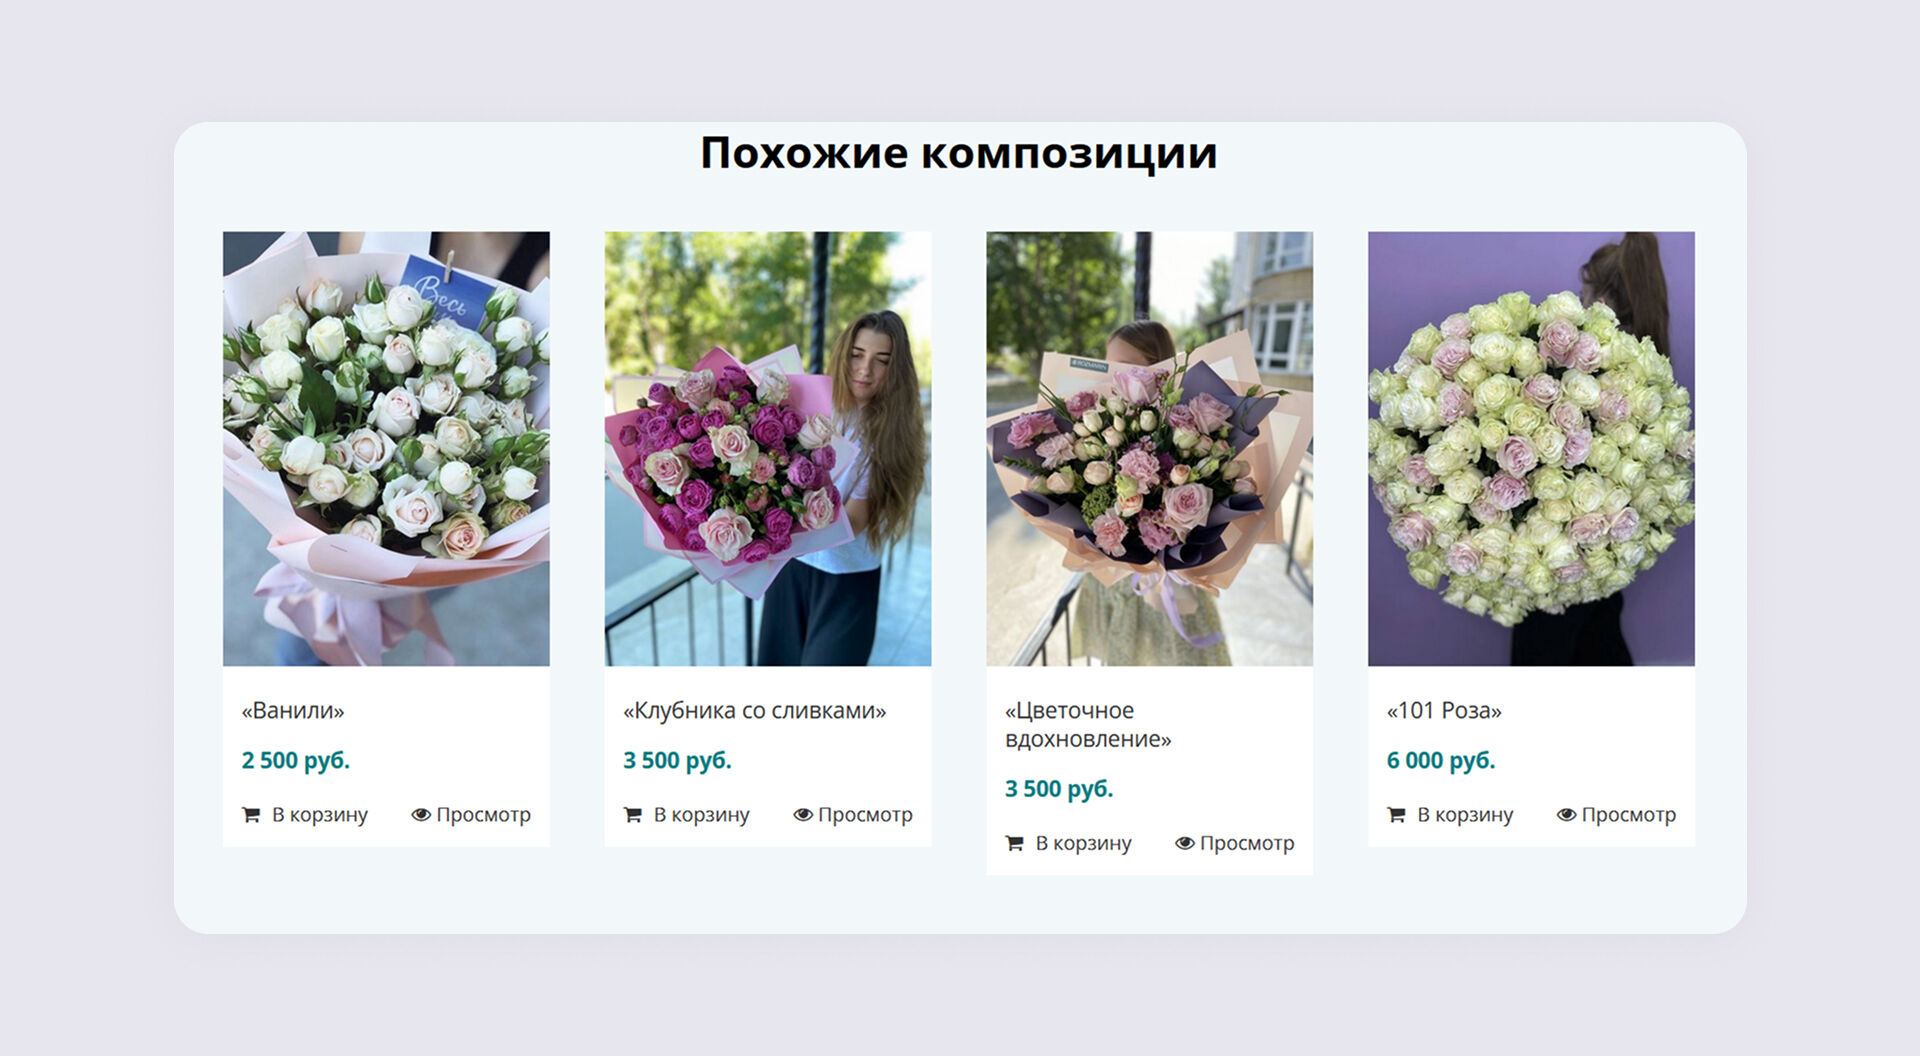Click eye icon under «Клубника со сливками»
1920x1056 pixels.
click(x=803, y=815)
